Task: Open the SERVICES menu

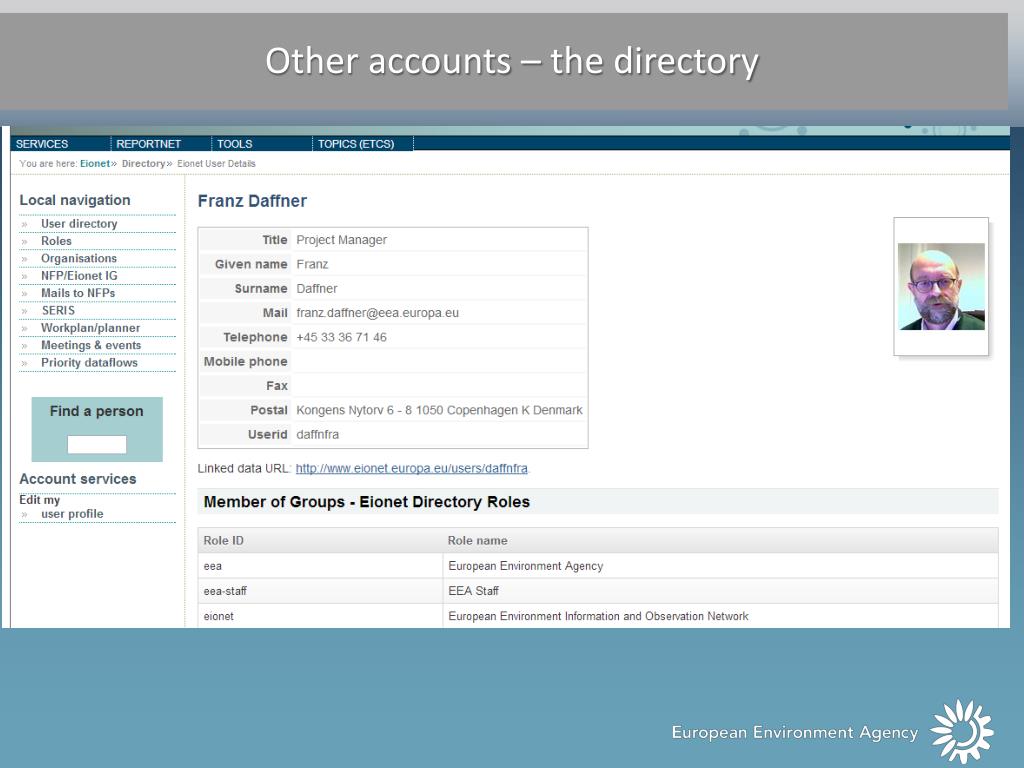Action: click(42, 144)
